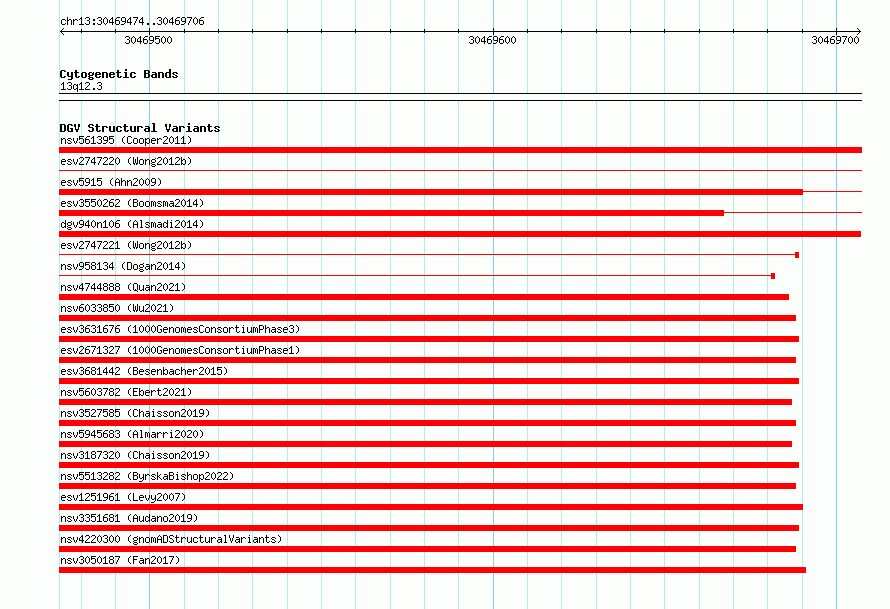Click esv3550262 (Boomsma2014) variant label
The height and width of the screenshot is (609, 890).
132,203
